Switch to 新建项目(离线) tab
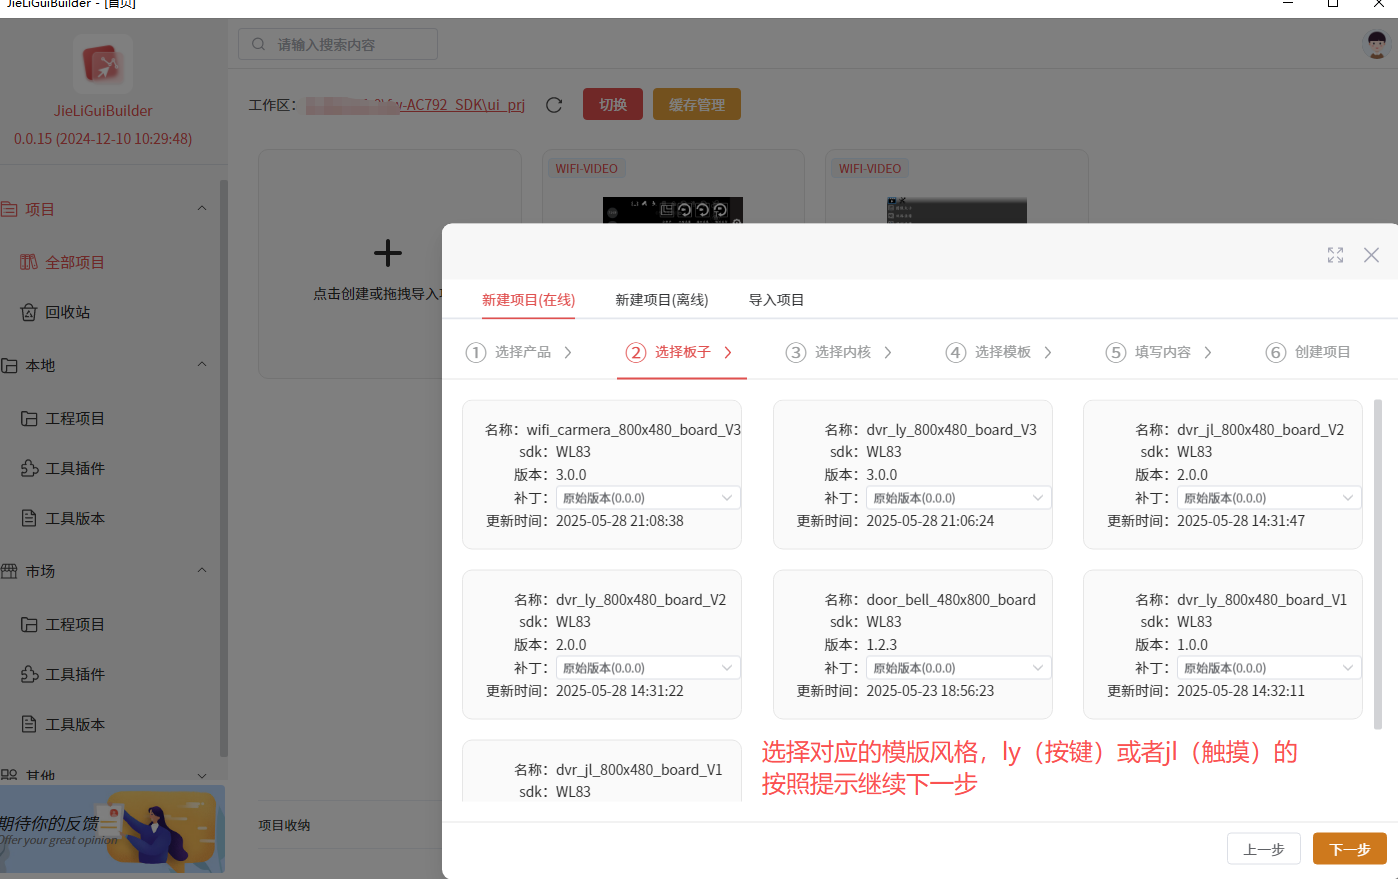1398x879 pixels. point(661,300)
